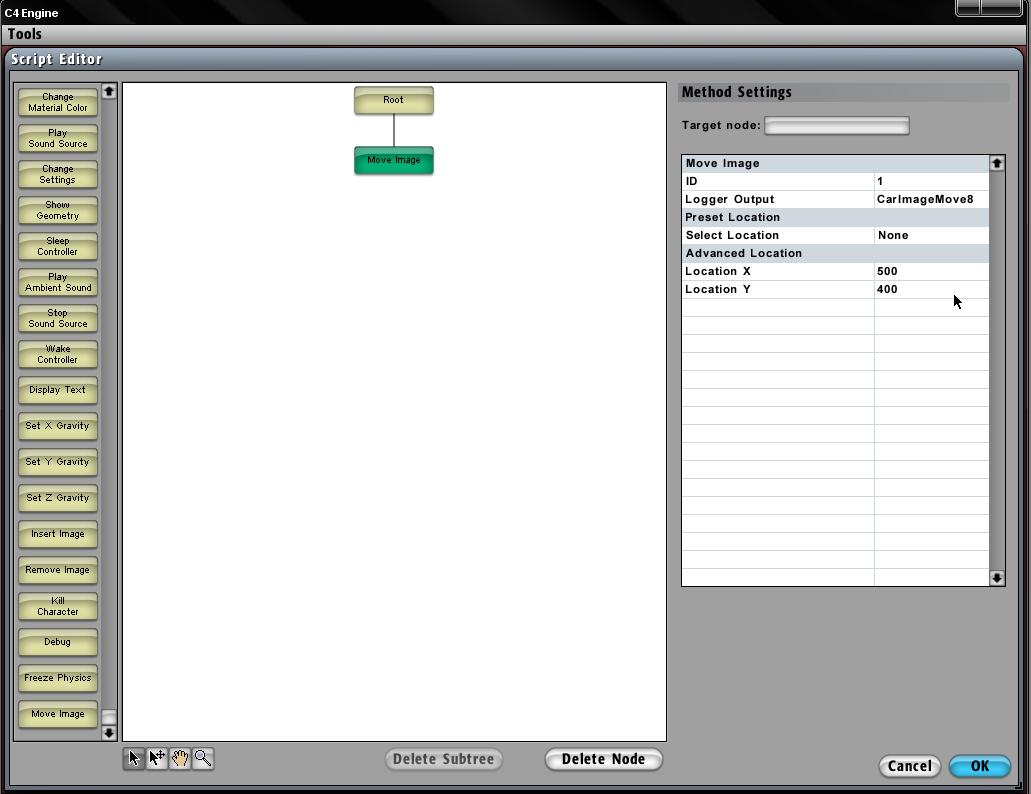Open the Tools menu
1031x794 pixels.
[x=25, y=34]
